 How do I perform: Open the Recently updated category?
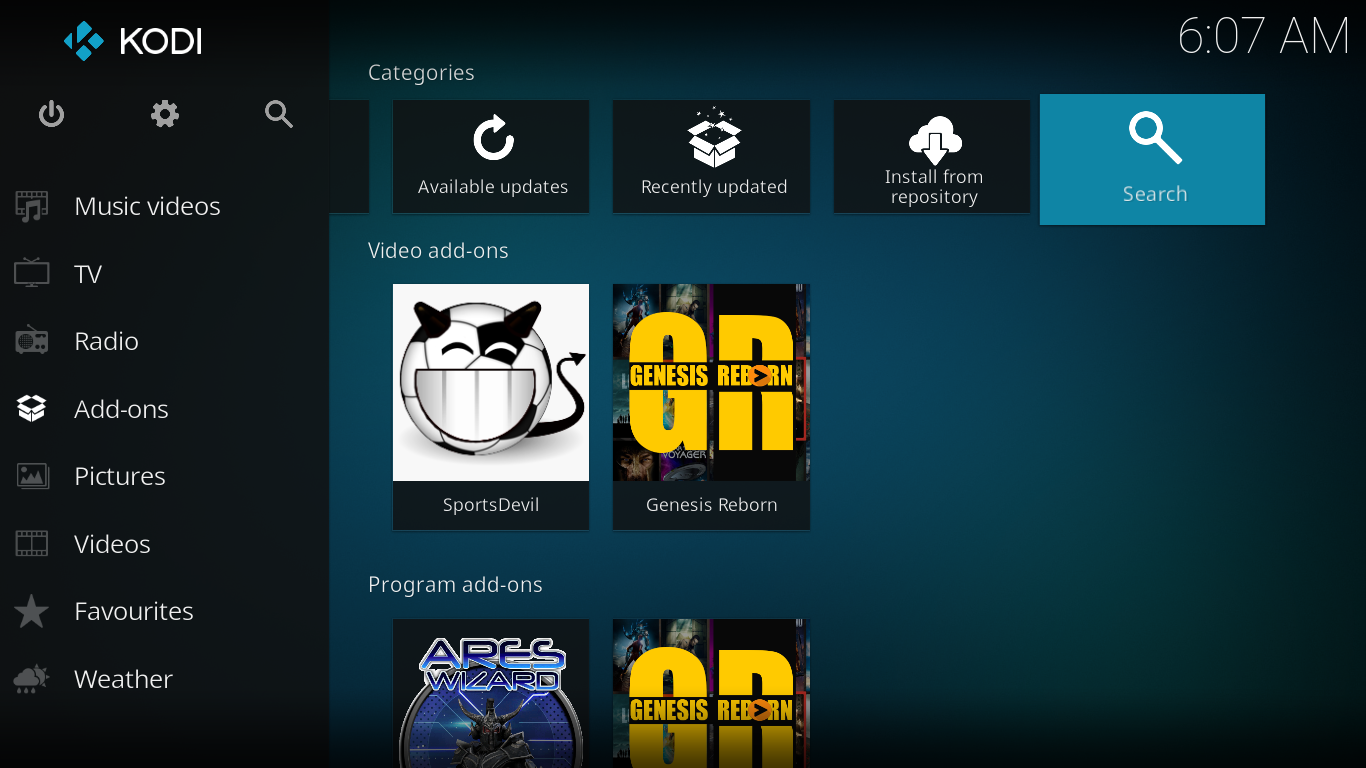coord(711,156)
